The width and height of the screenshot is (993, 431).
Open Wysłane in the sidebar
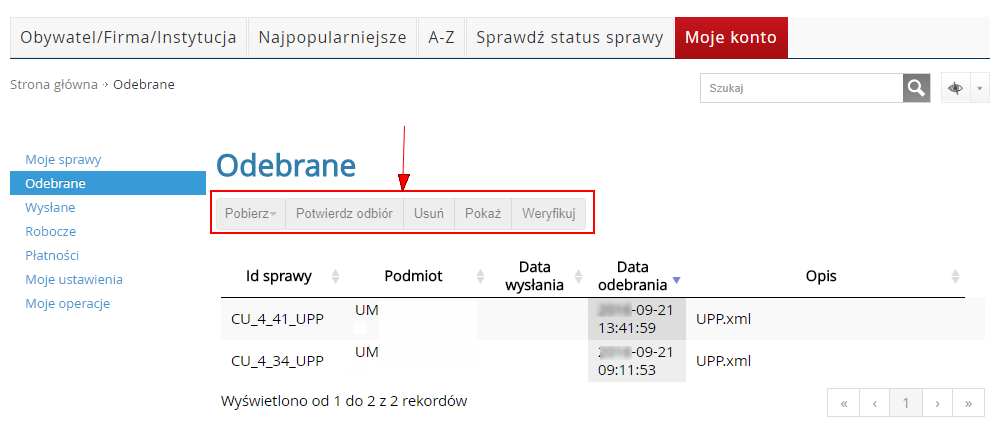coord(50,207)
